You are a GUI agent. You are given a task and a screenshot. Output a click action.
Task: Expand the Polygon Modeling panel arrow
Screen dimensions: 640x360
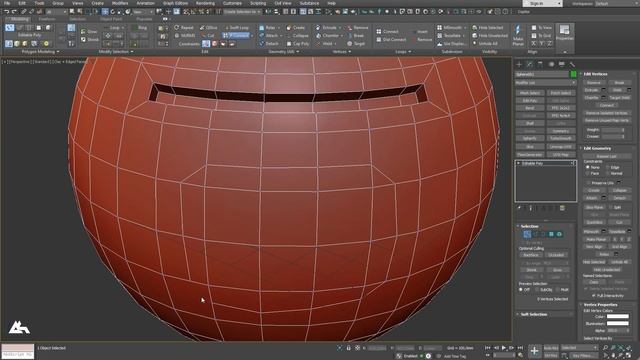(58, 52)
